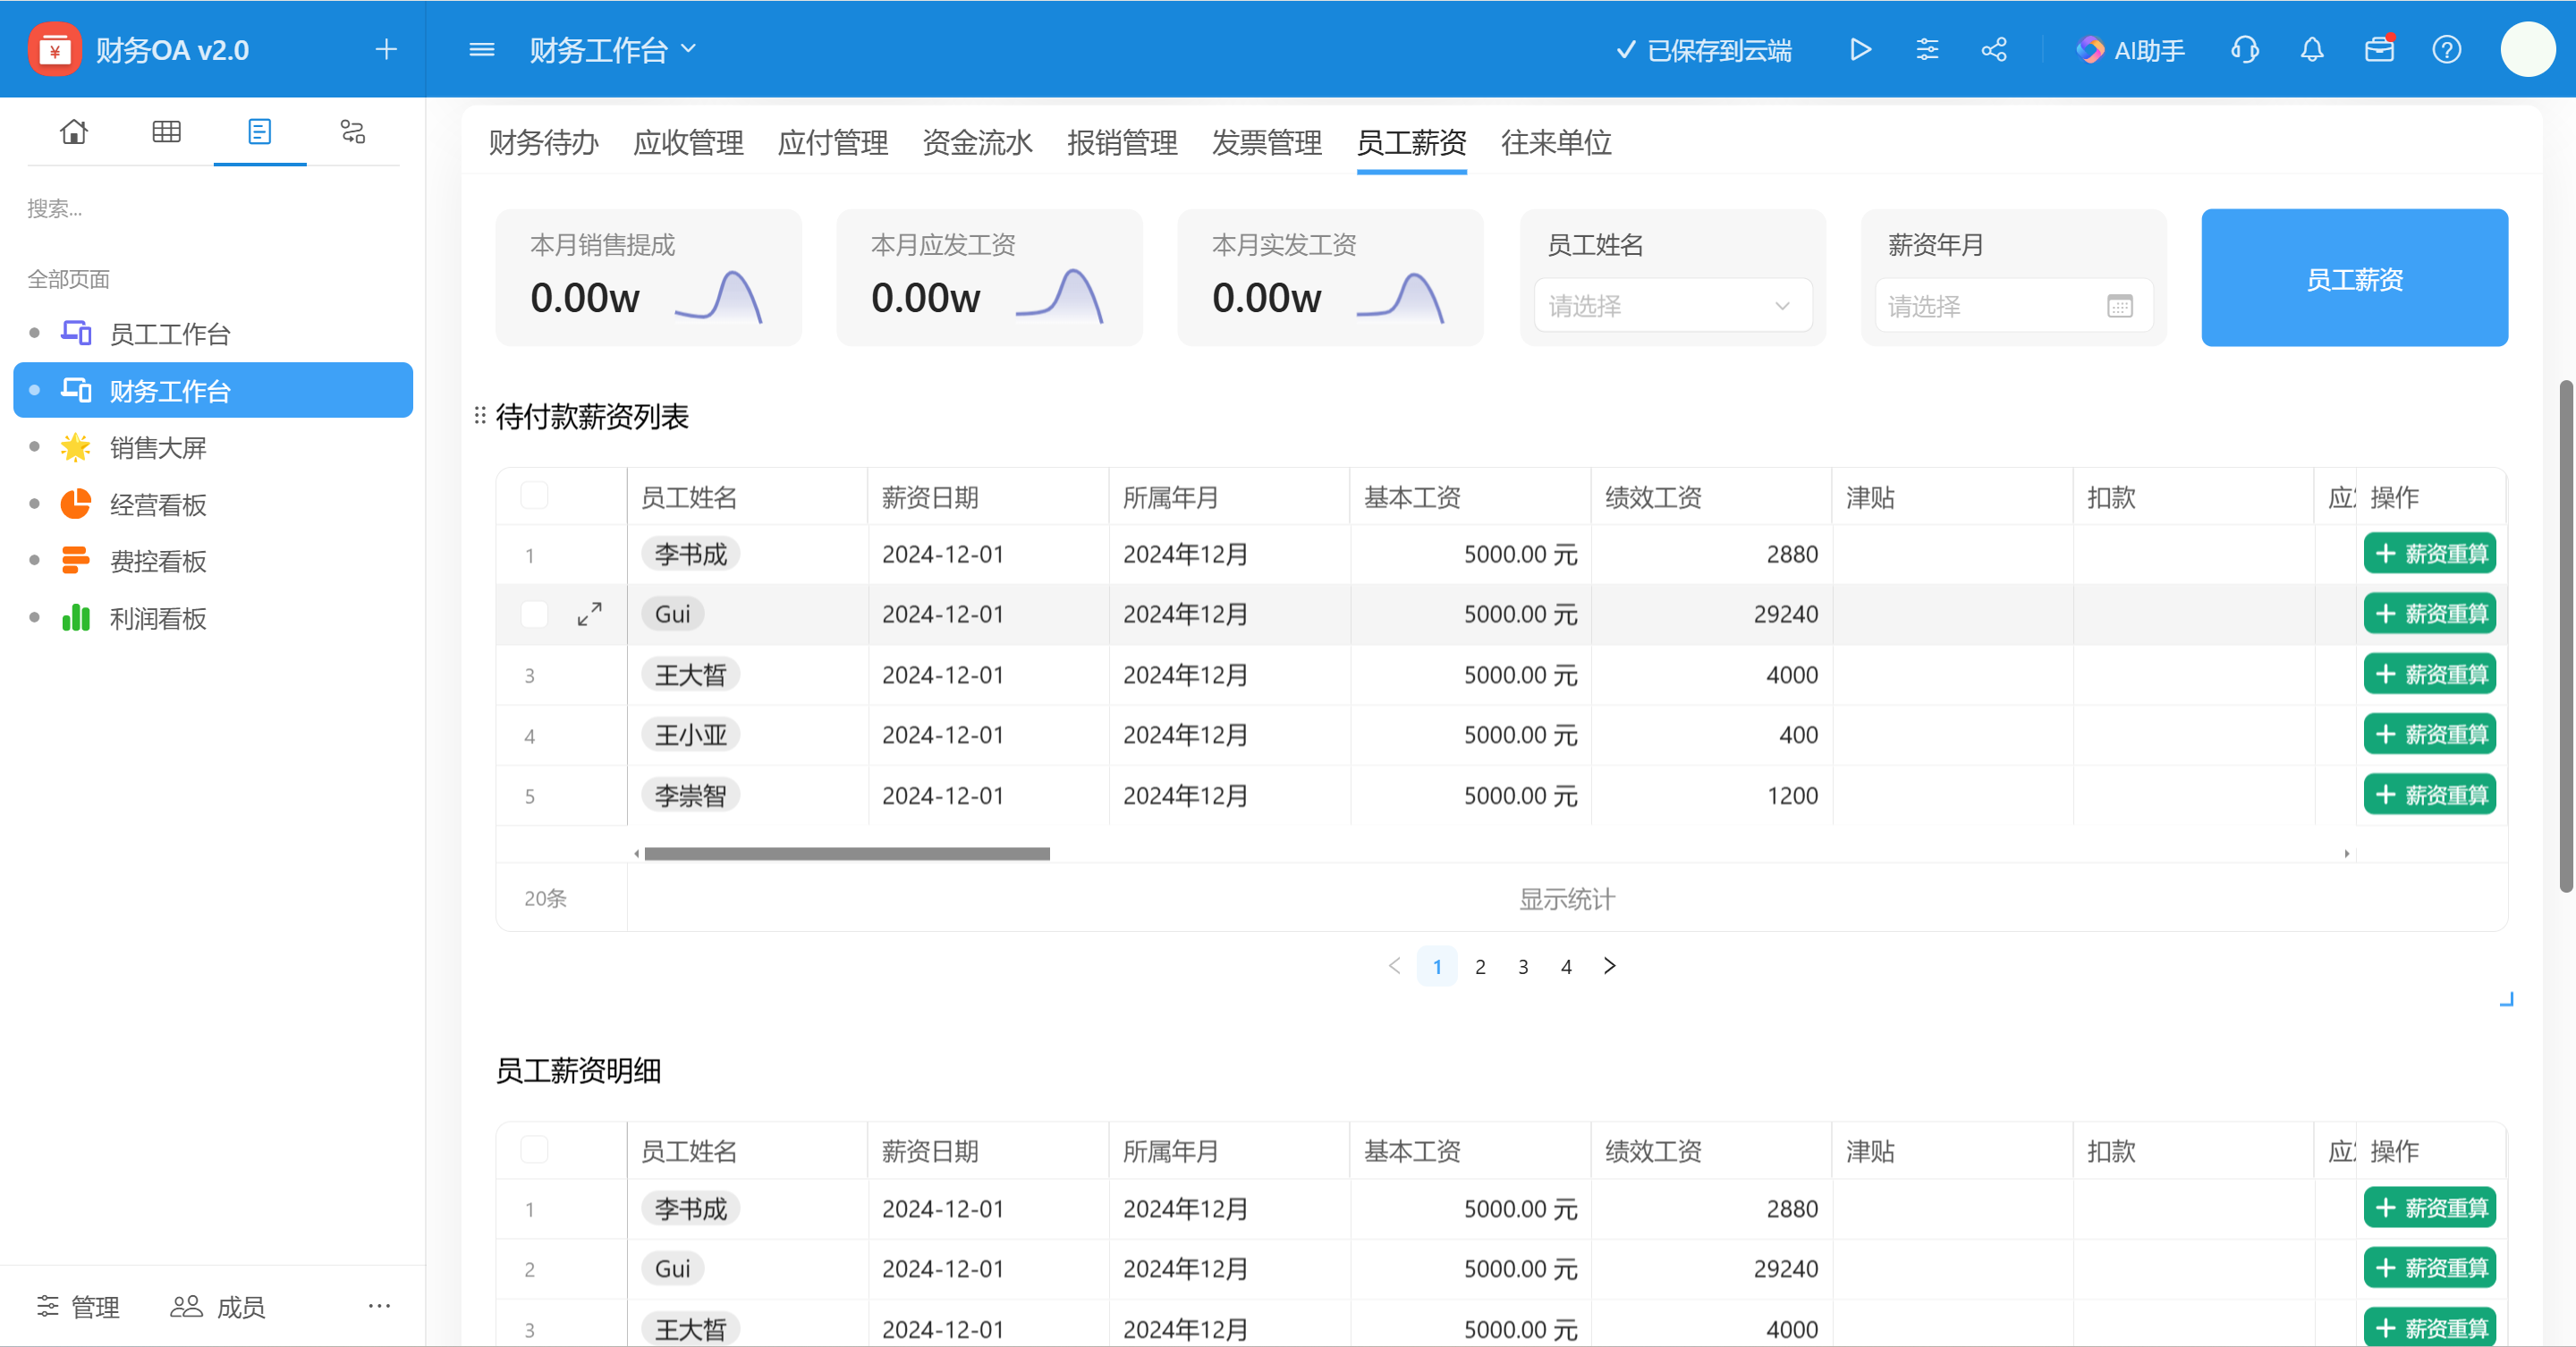This screenshot has width=2576, height=1347.
Task: Open 利润看板 page with bar chart icon
Action: pyautogui.click(x=213, y=618)
